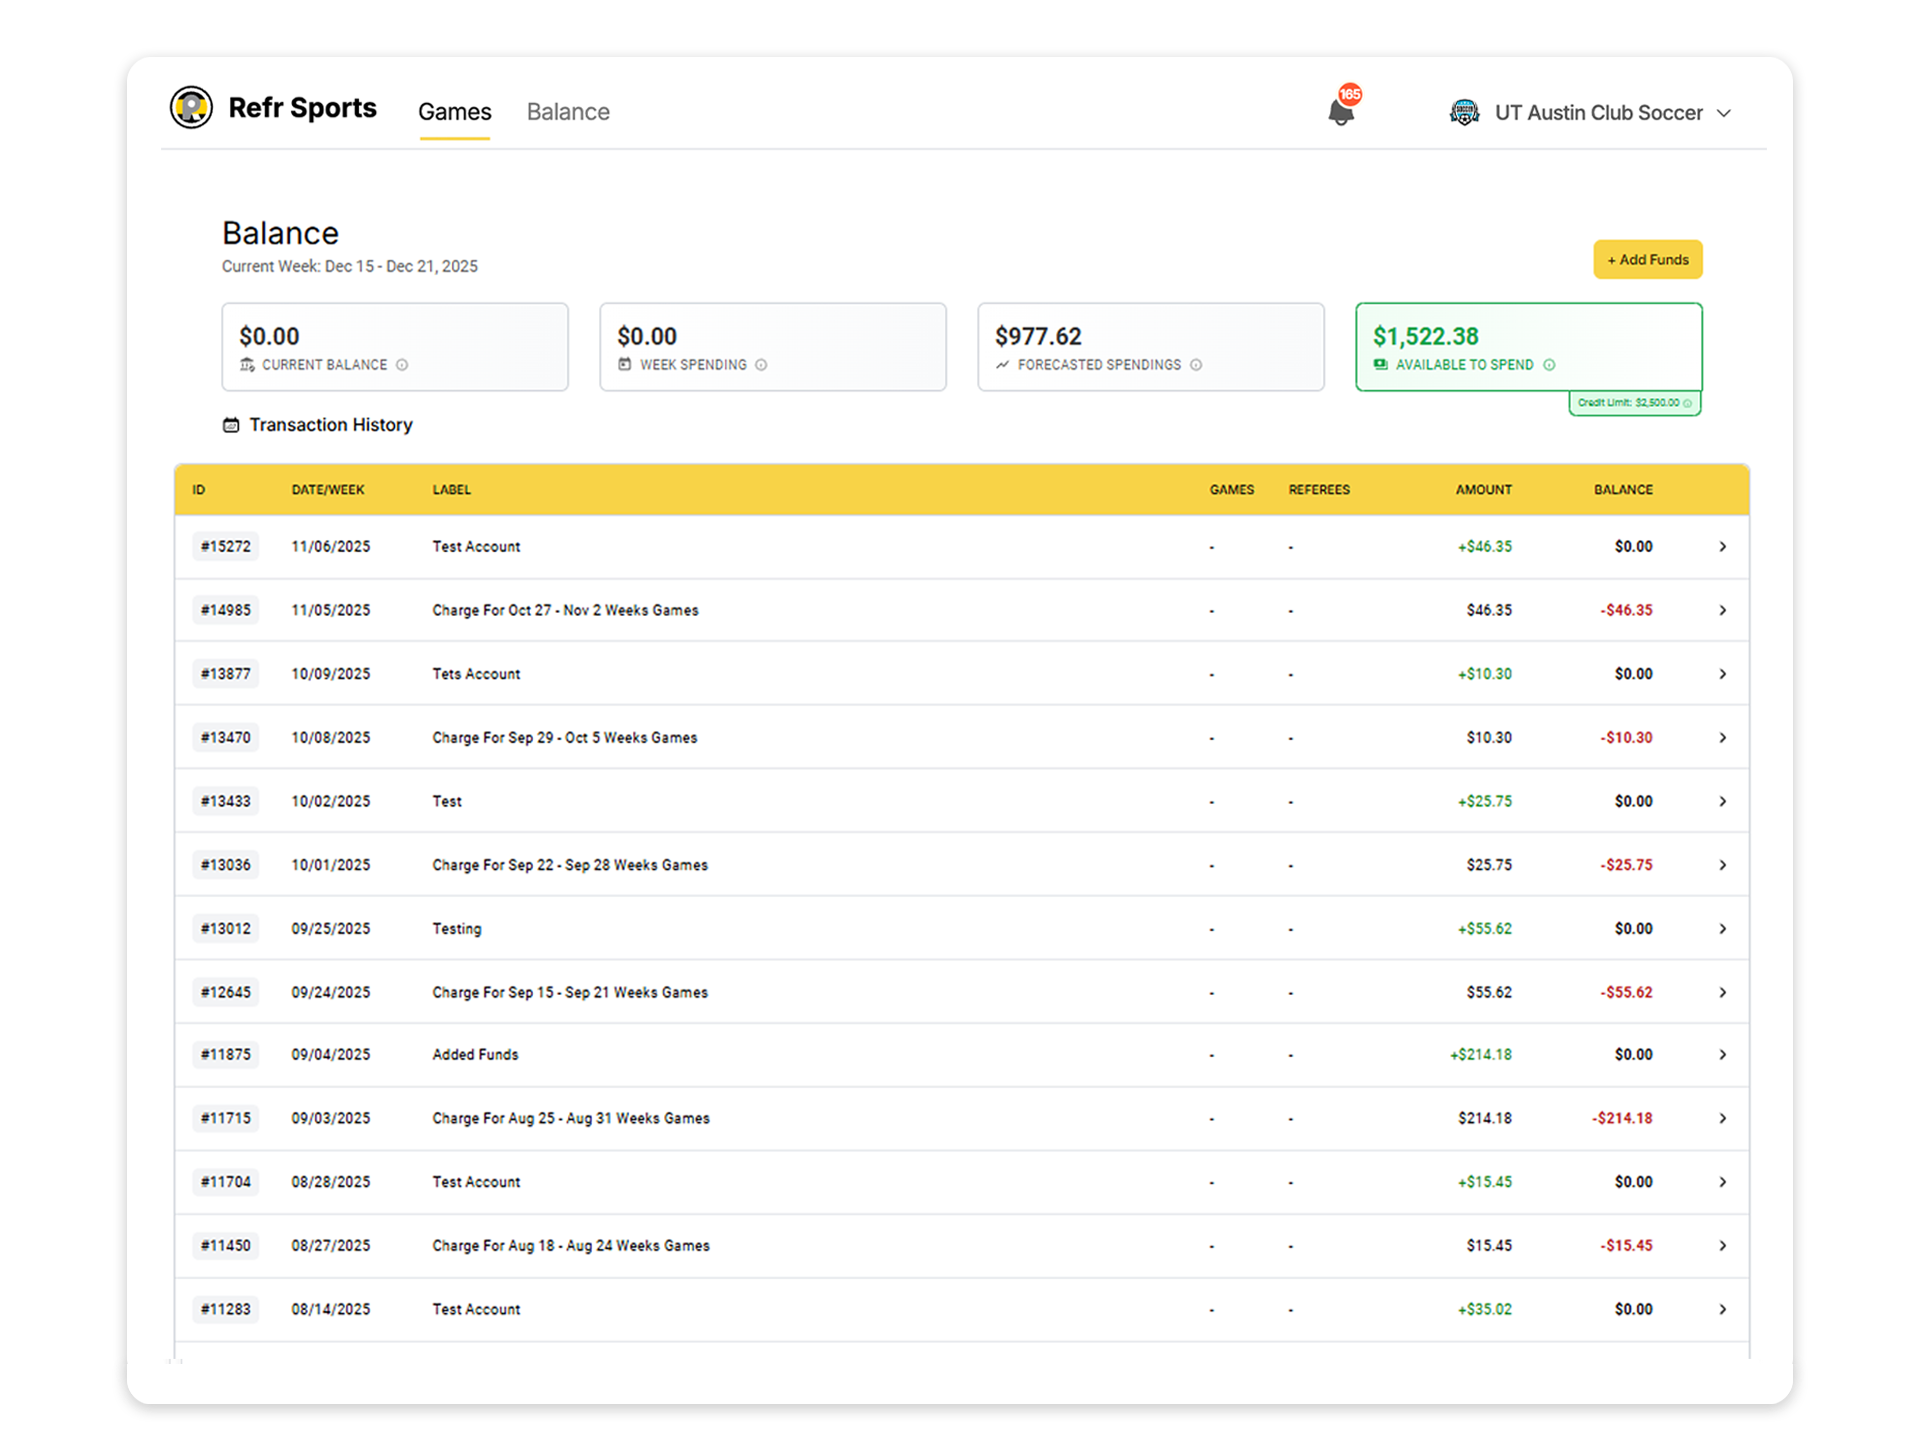Expand transaction #15272 row chevron
The height and width of the screenshot is (1440, 1920).
click(x=1722, y=547)
